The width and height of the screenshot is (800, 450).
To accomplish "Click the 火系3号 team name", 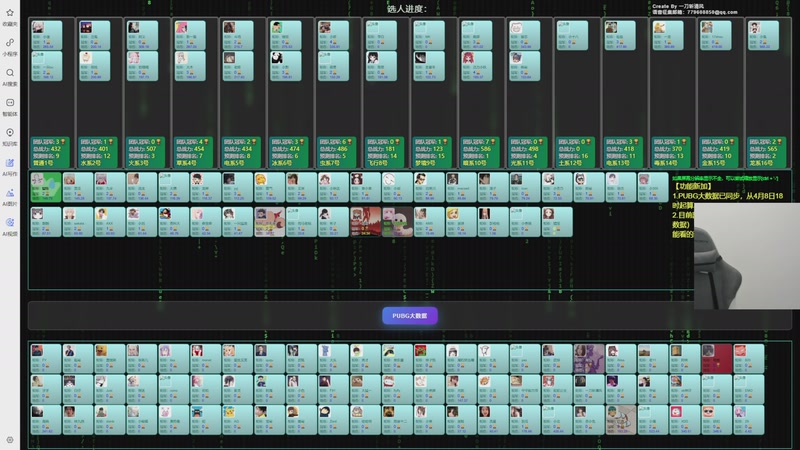I will pyautogui.click(x=138, y=163).
